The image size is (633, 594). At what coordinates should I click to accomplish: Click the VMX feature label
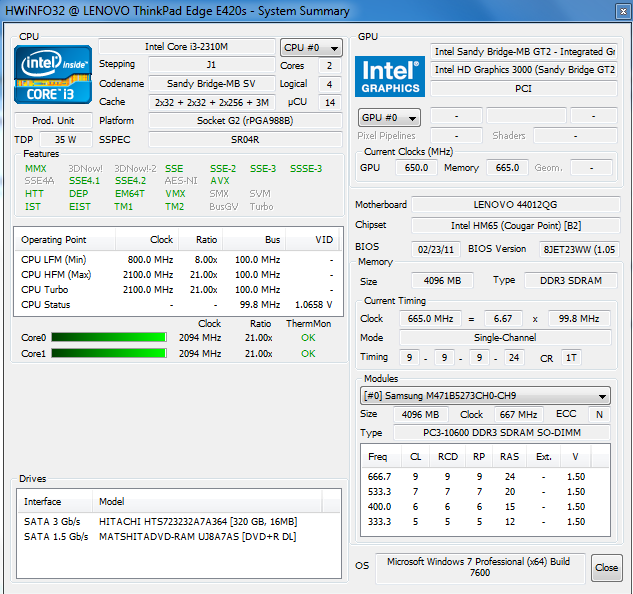coord(175,193)
